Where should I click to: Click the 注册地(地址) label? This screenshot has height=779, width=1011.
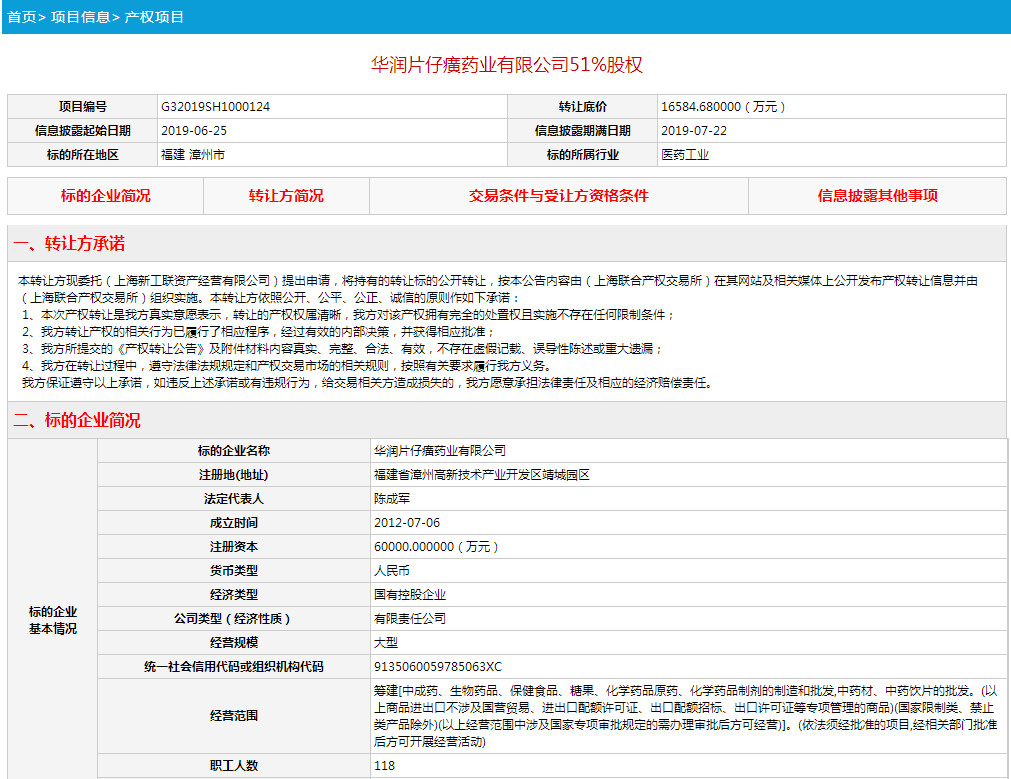click(233, 475)
